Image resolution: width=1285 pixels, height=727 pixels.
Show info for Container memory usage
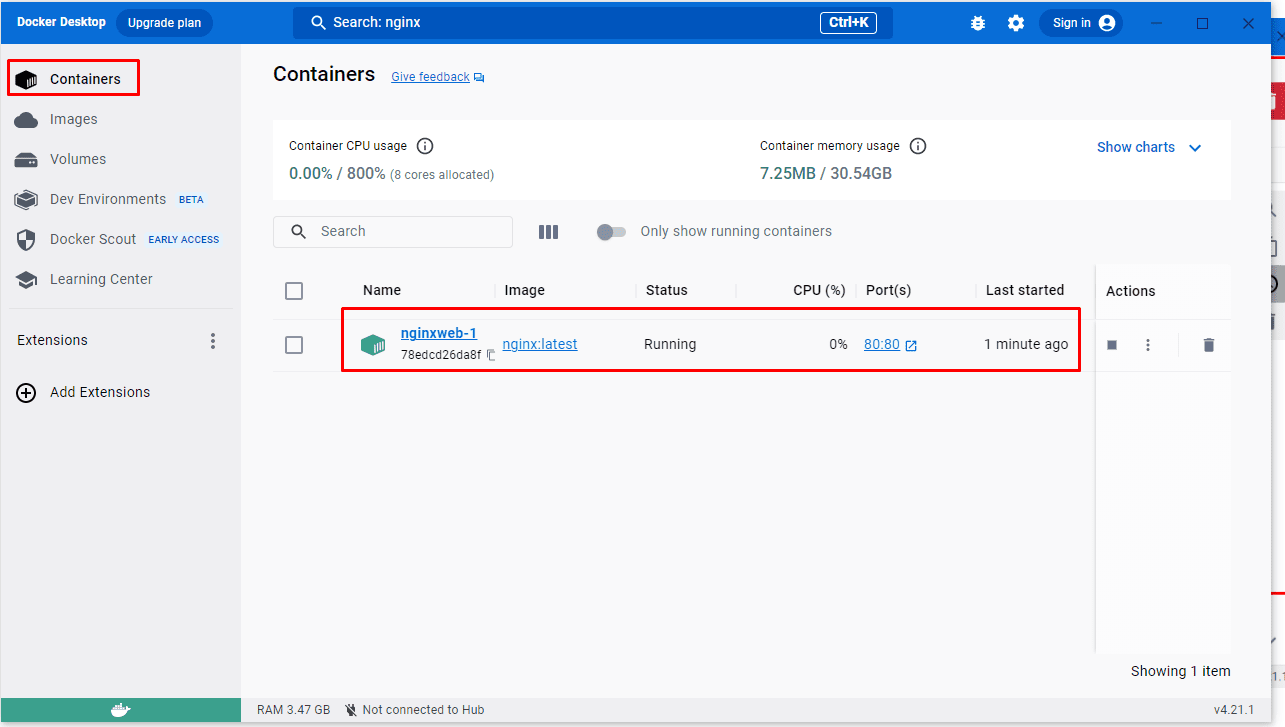(918, 146)
